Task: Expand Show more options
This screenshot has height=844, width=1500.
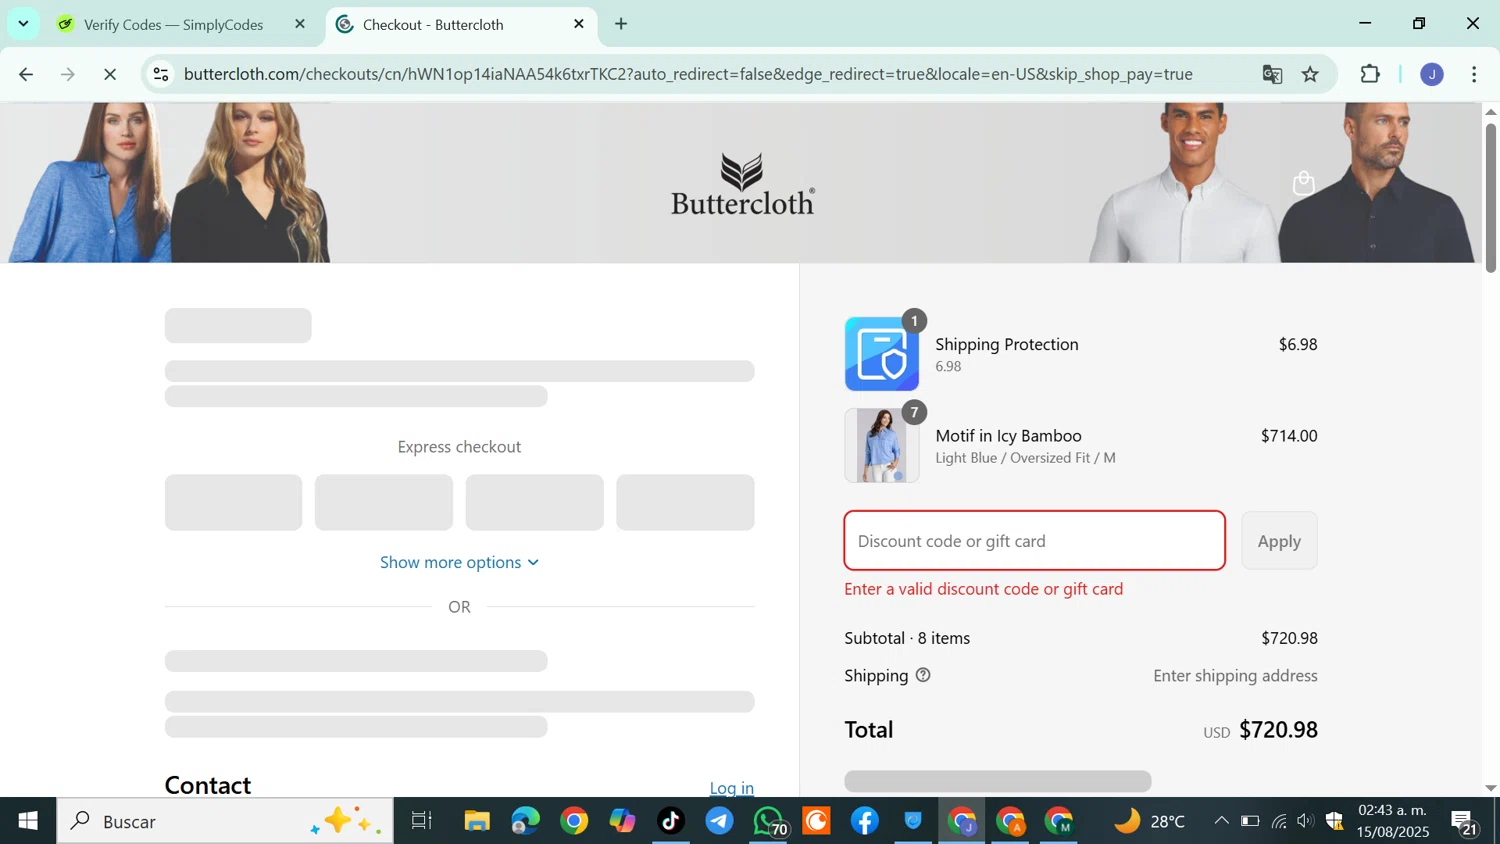Action: coord(459,562)
